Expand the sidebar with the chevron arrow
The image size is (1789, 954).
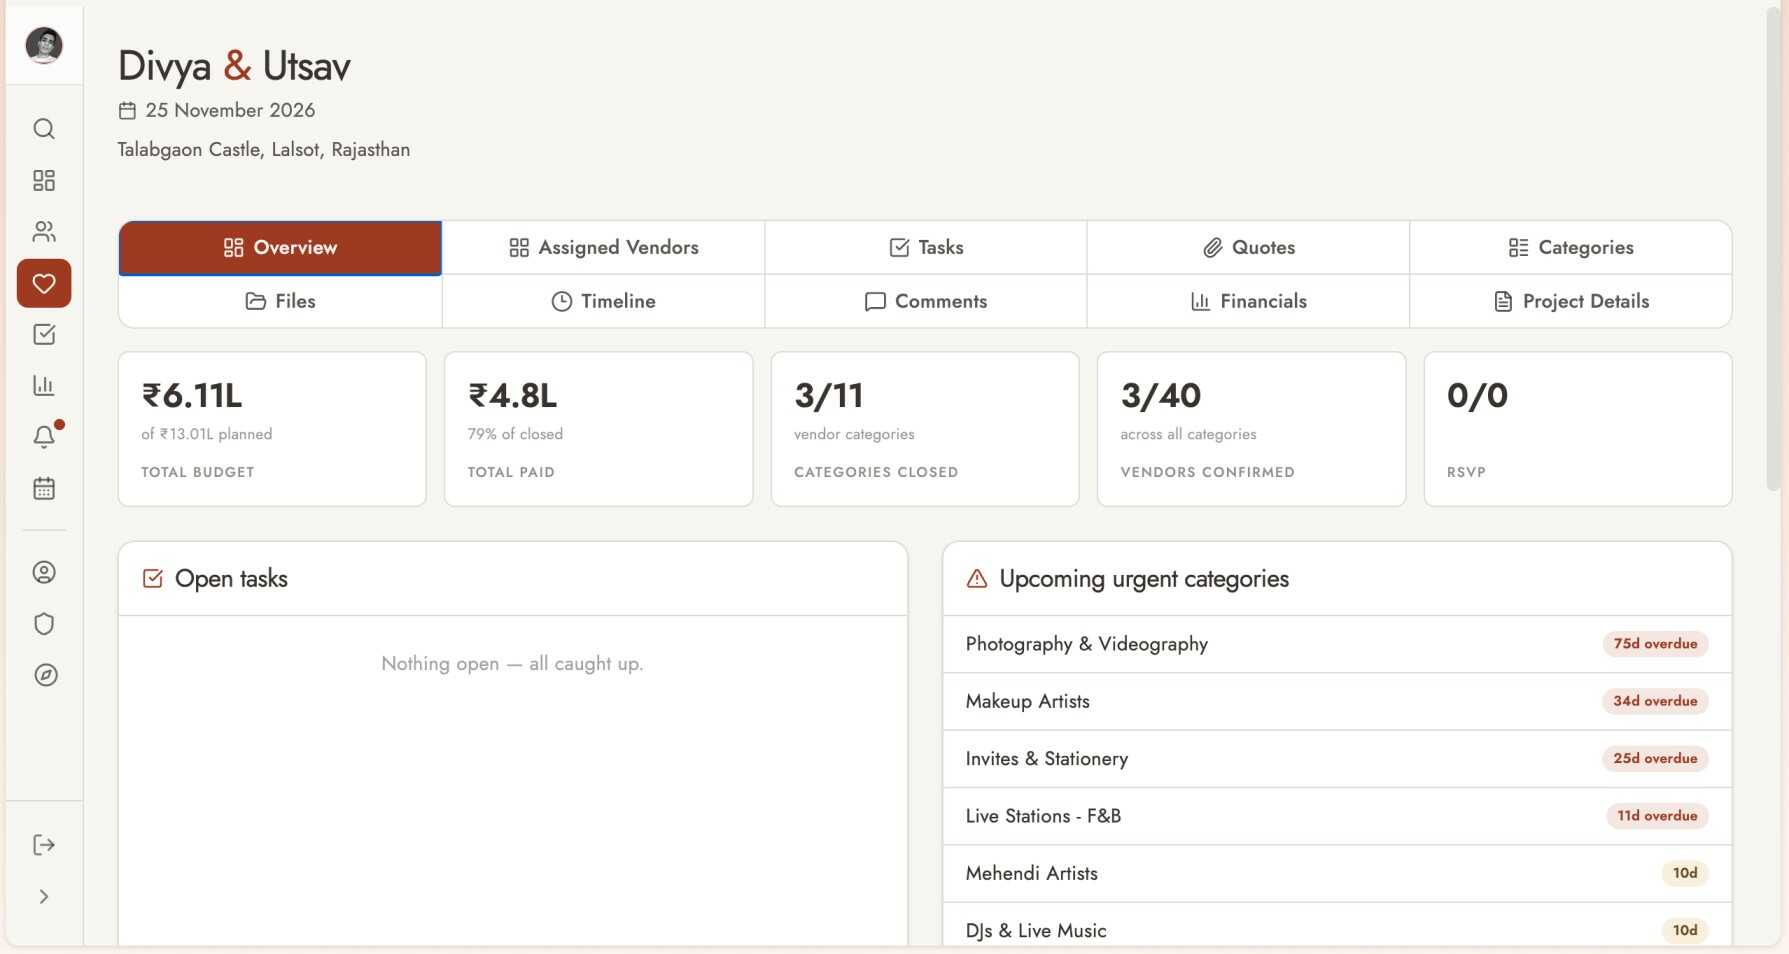tap(44, 897)
